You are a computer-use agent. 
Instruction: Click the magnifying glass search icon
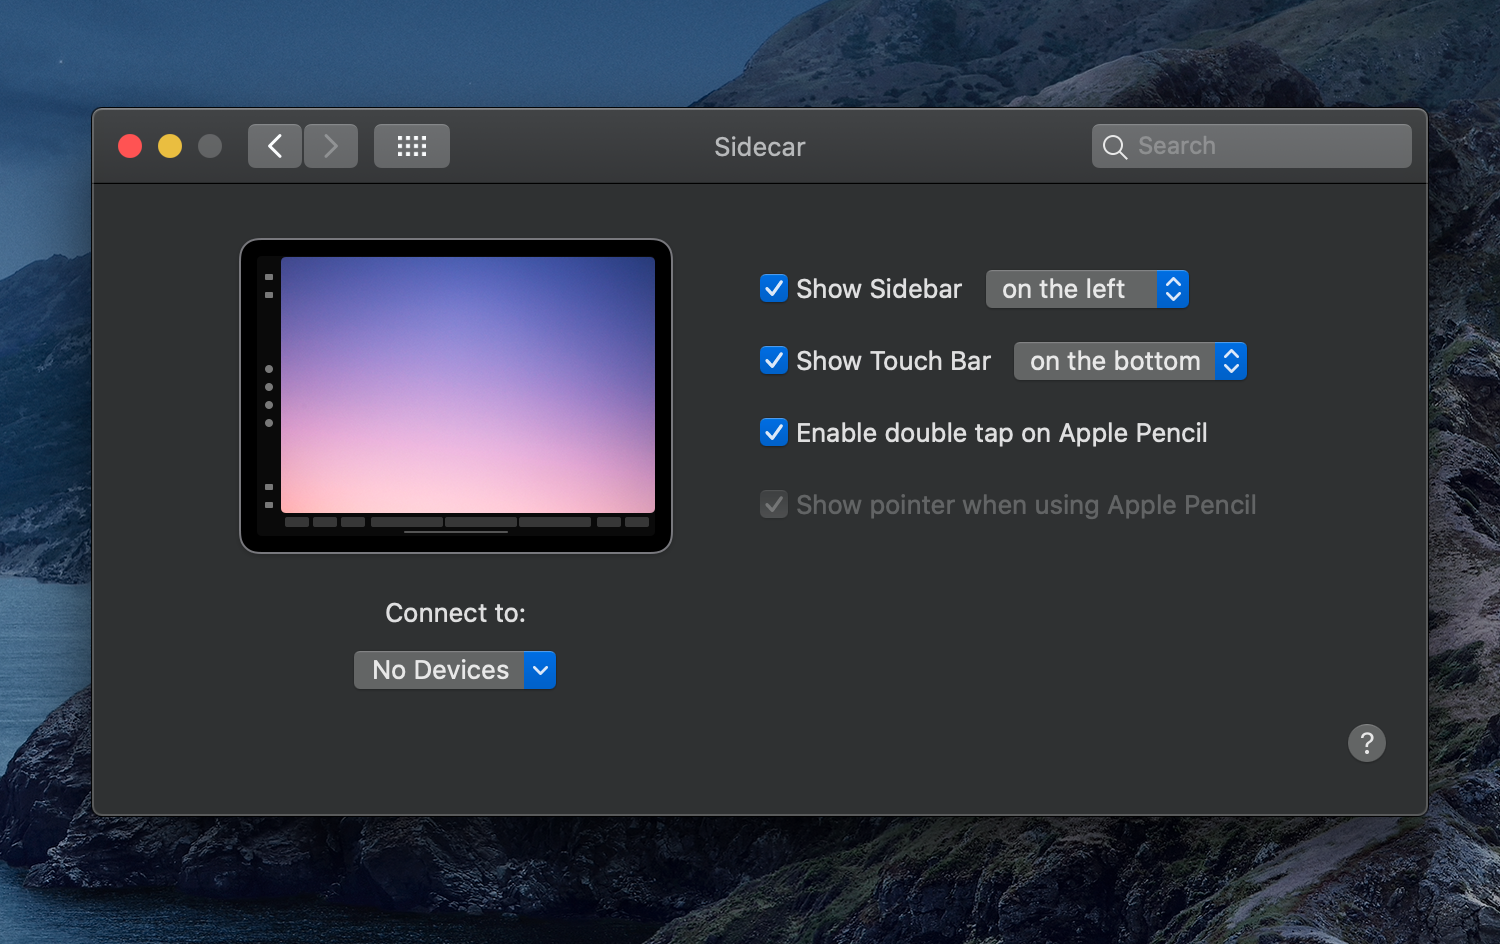(1115, 147)
